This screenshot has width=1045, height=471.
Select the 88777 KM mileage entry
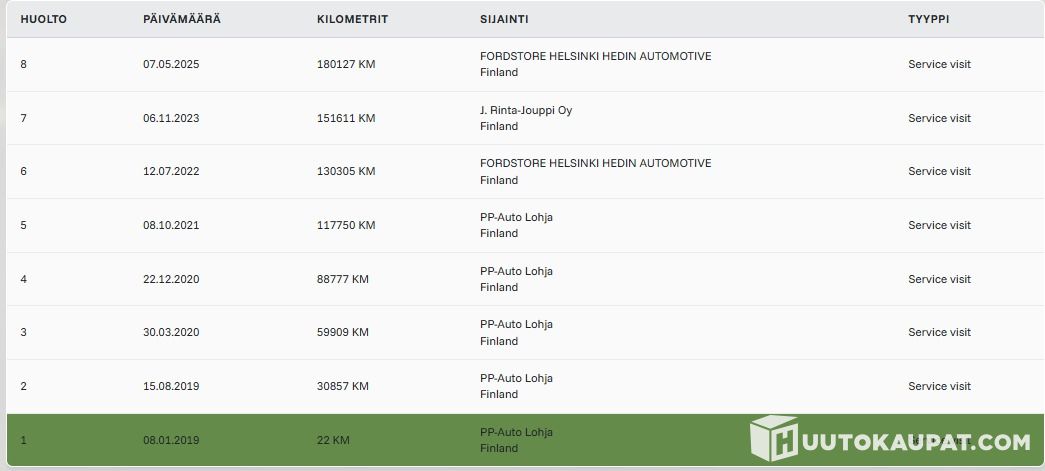[343, 279]
